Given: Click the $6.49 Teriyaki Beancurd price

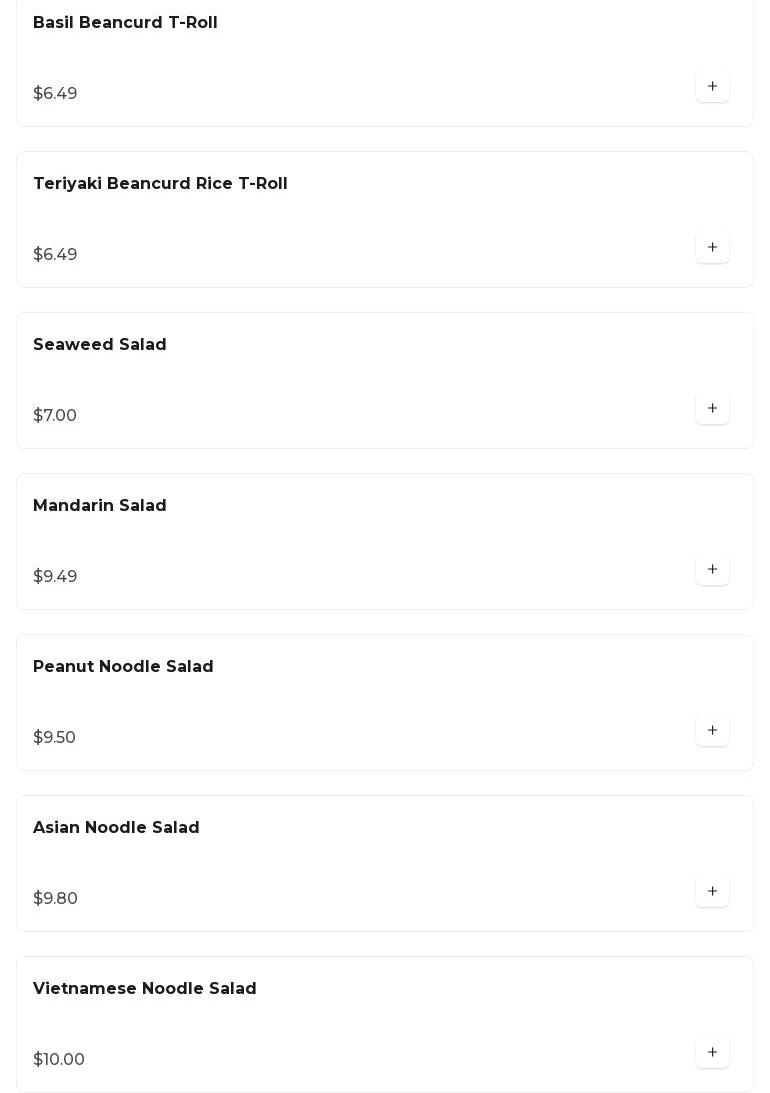Looking at the screenshot, I should 55,254.
